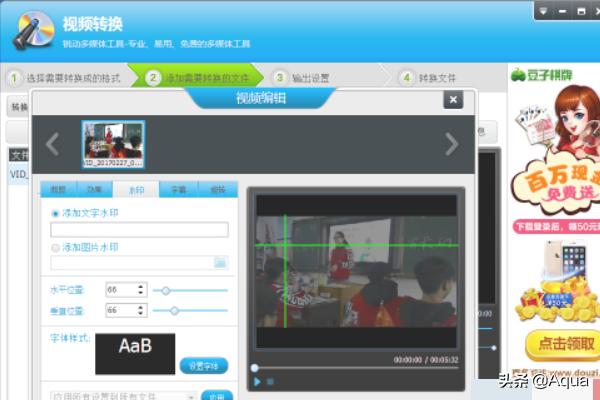Play the preview video

click(x=257, y=382)
